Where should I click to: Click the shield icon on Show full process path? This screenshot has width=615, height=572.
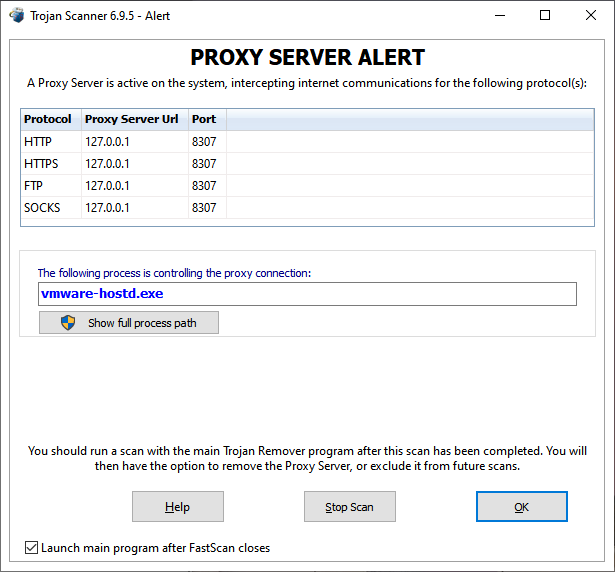point(68,323)
